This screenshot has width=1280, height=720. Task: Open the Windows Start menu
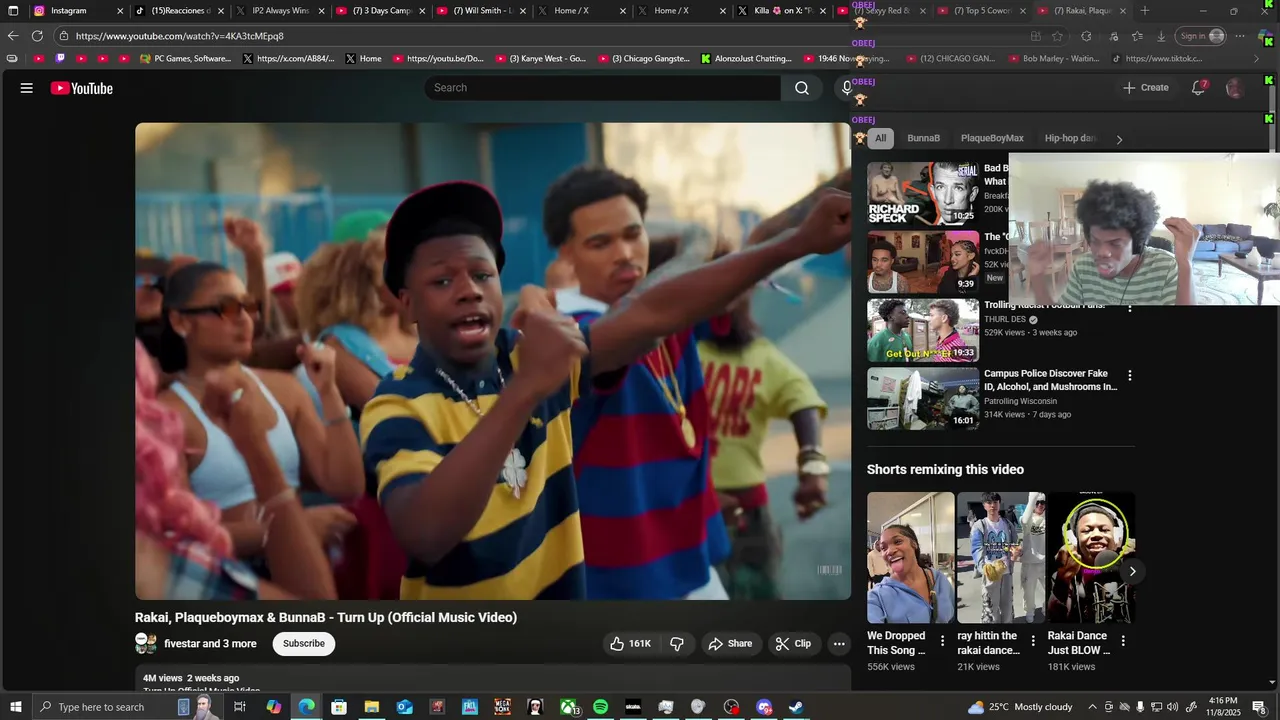[x=15, y=707]
